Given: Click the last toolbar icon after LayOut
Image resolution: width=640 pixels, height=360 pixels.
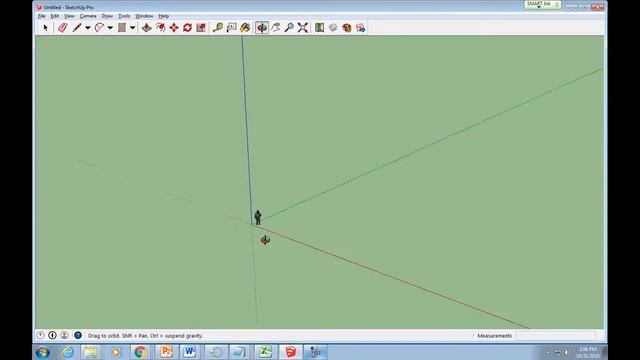Looking at the screenshot, I should pyautogui.click(x=360, y=27).
